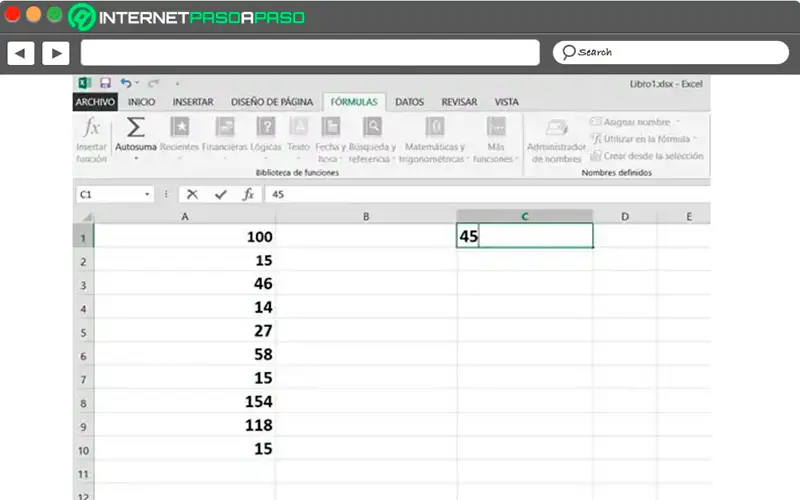Open the Búsqueda y referencia icon
Screen dimensions: 800x500
(x=372, y=127)
